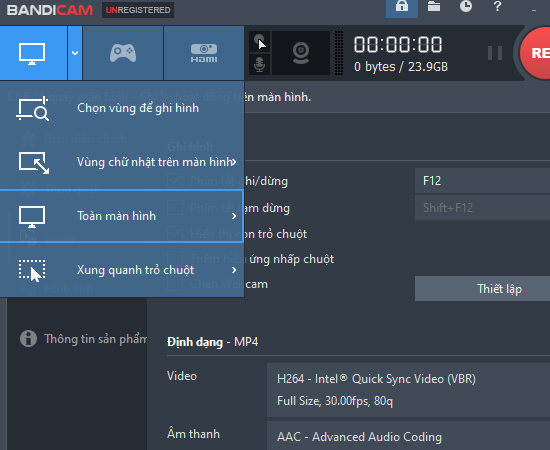550x450 pixels.
Task: Click the lock icon in title bar
Action: coord(402,8)
